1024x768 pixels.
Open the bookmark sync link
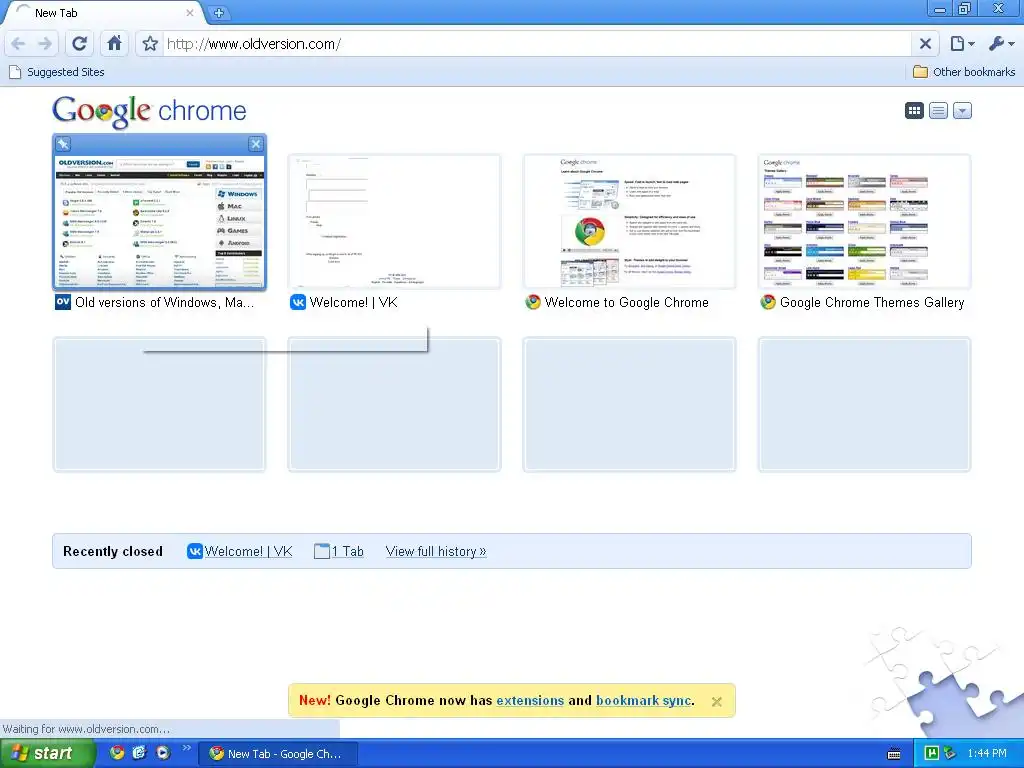[643, 700]
